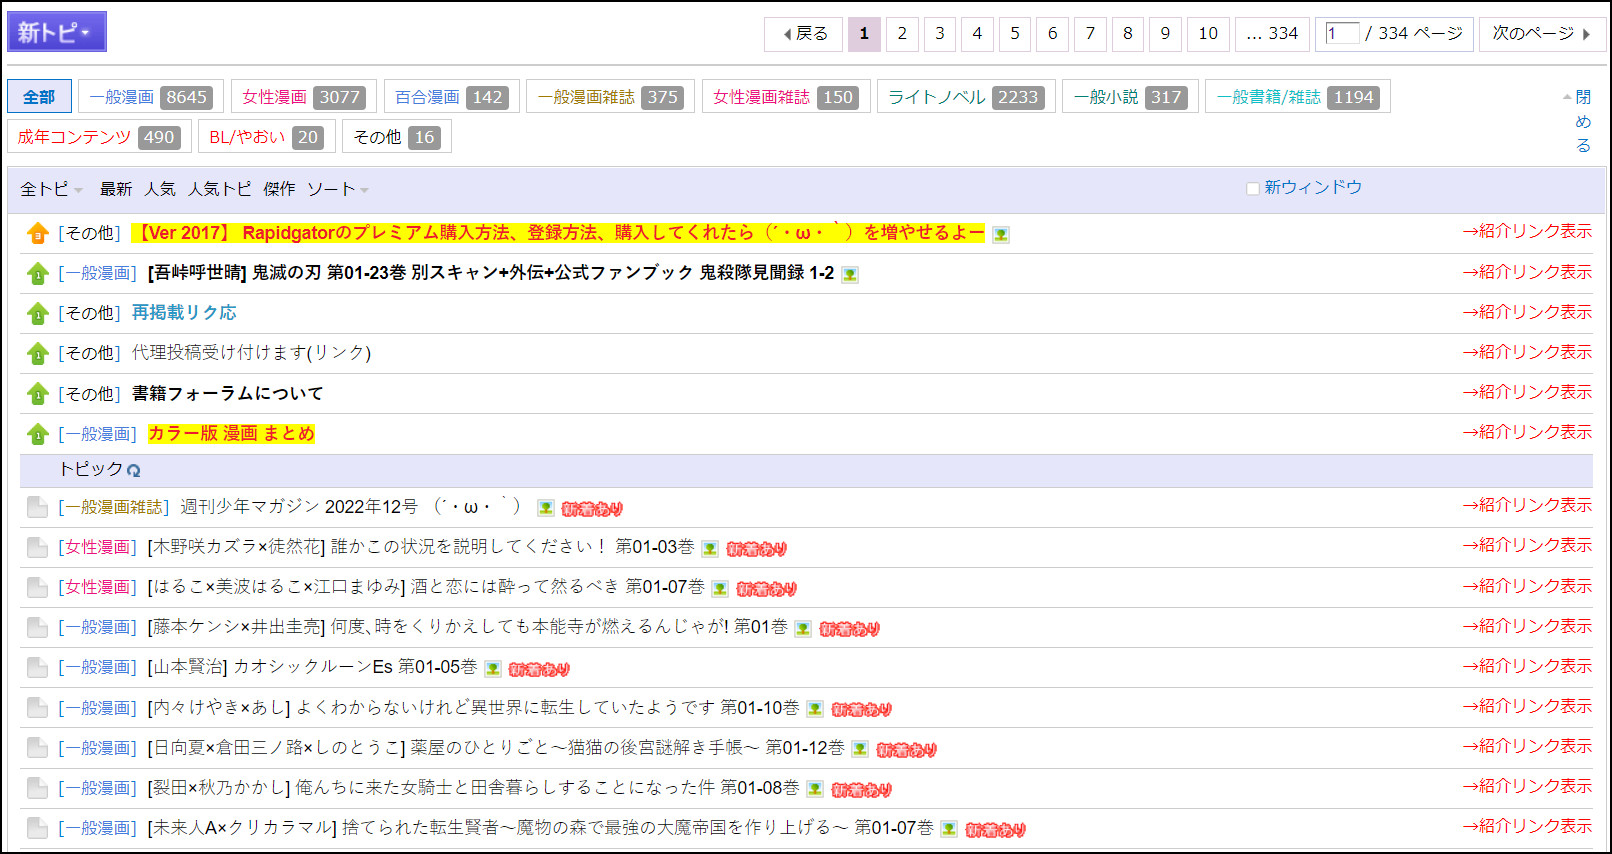Go to 次のページ
This screenshot has height=854, width=1612.
1543,34
